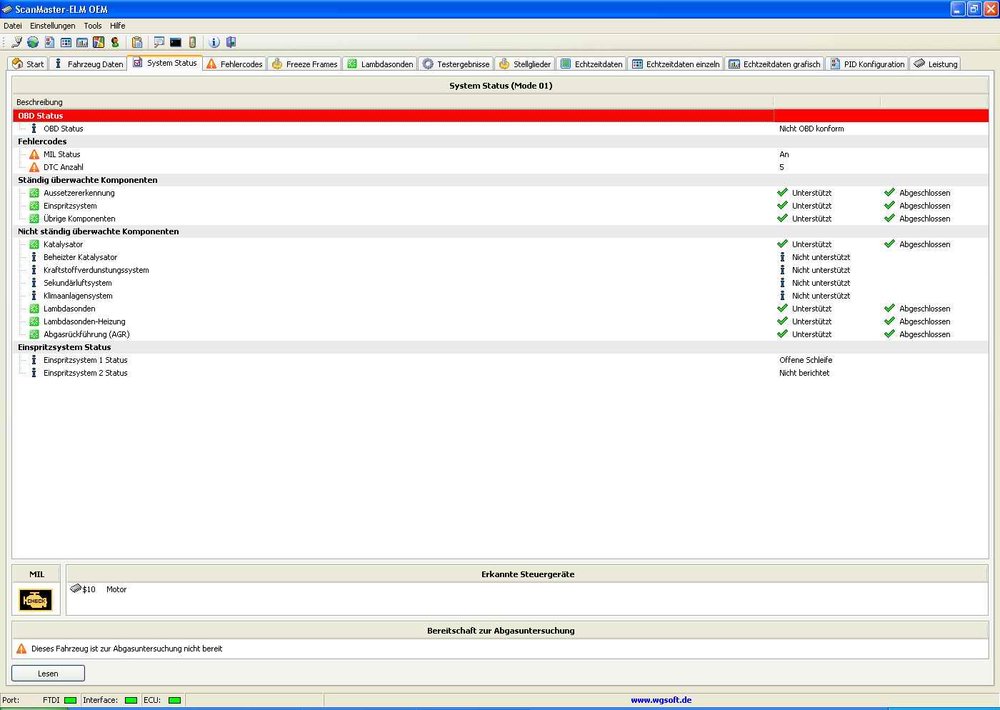This screenshot has width=1000, height=710.
Task: Select the Katalysator tree row
Action: coord(63,244)
